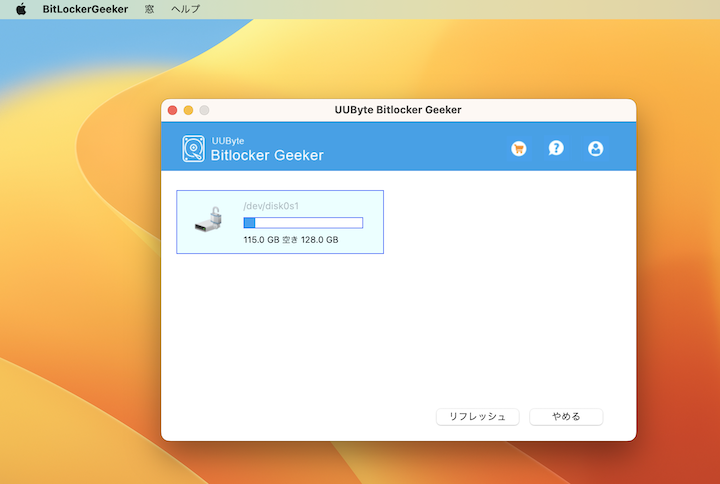Screen dimensions: 720x484
Task: Open the user account icon
Action: click(x=596, y=149)
